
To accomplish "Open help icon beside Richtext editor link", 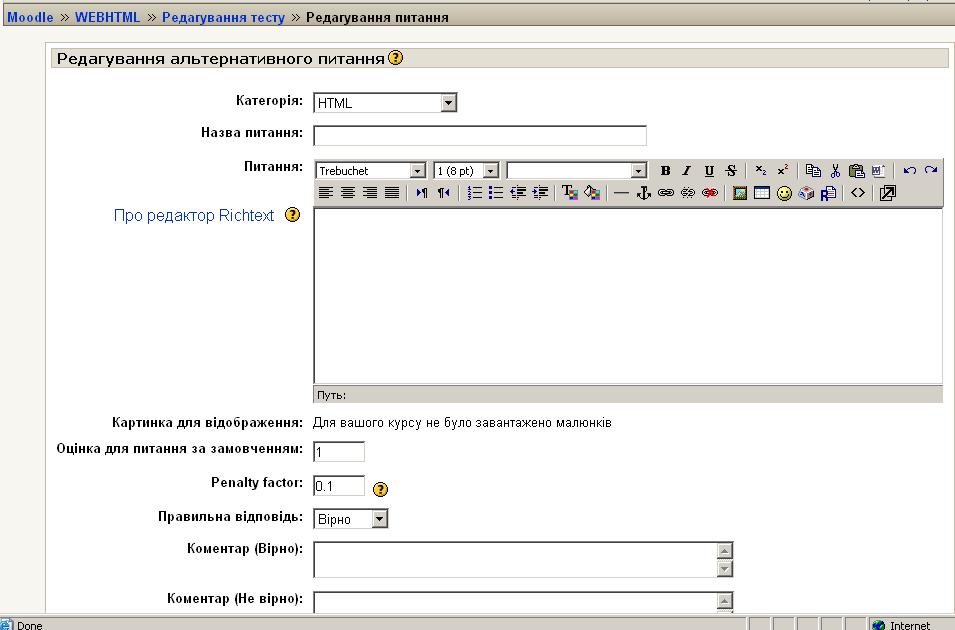I will pyautogui.click(x=292, y=214).
